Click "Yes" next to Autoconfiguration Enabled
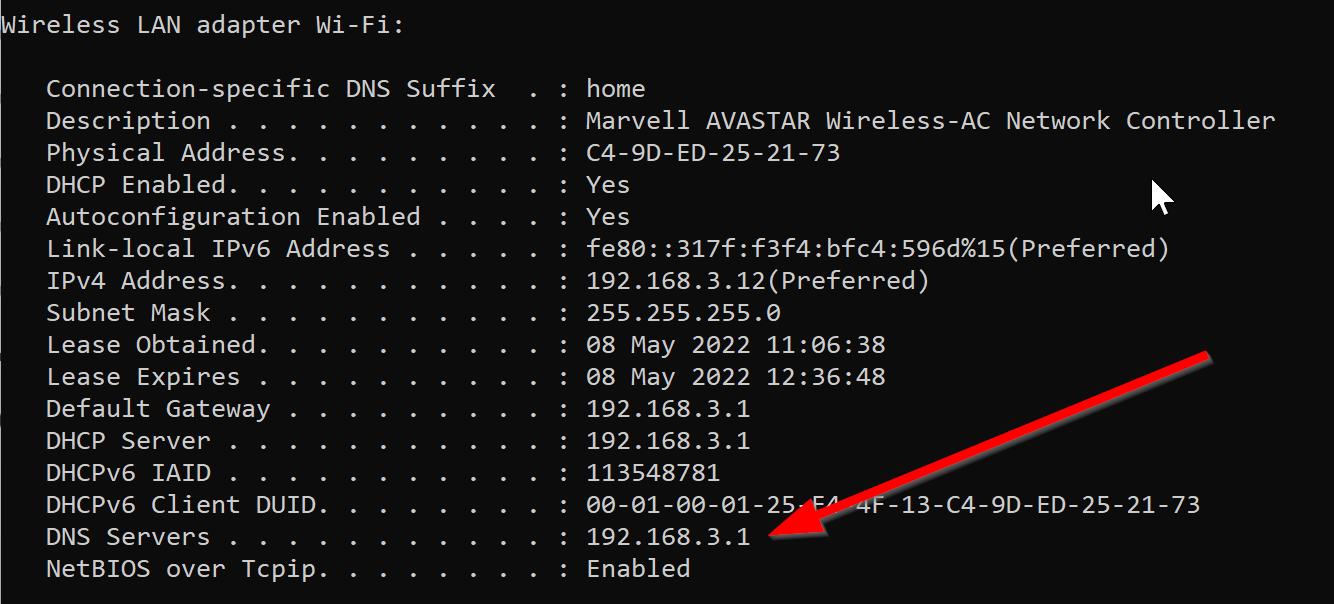 [x=608, y=217]
